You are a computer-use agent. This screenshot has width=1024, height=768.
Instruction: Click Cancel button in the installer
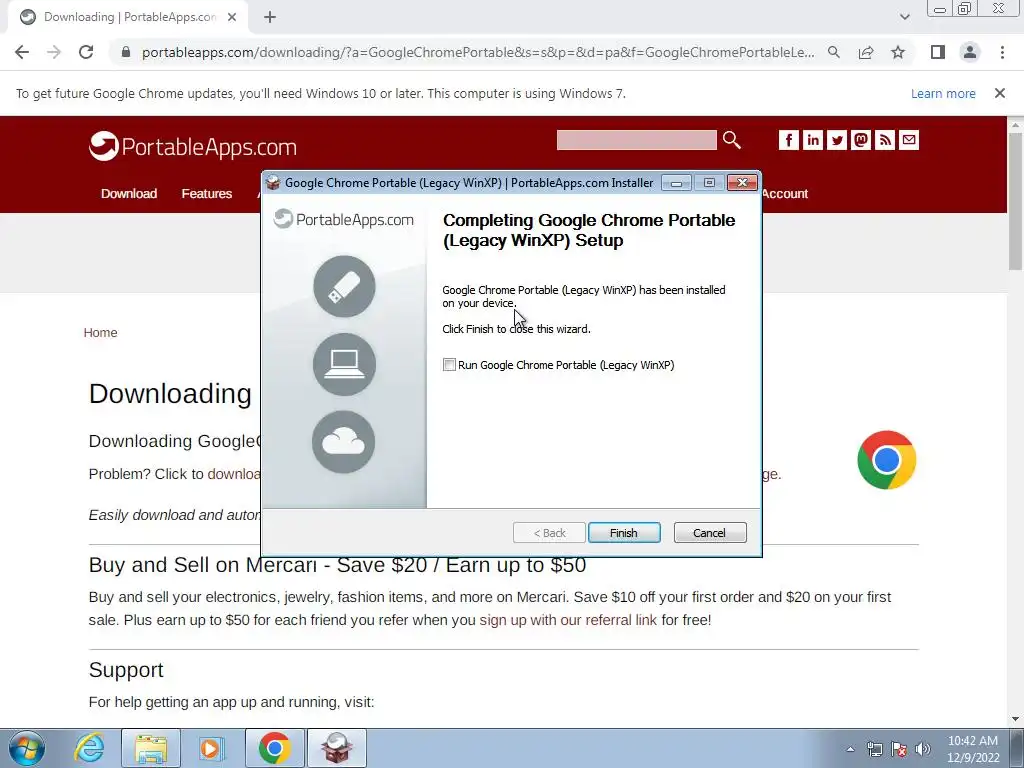pos(709,533)
